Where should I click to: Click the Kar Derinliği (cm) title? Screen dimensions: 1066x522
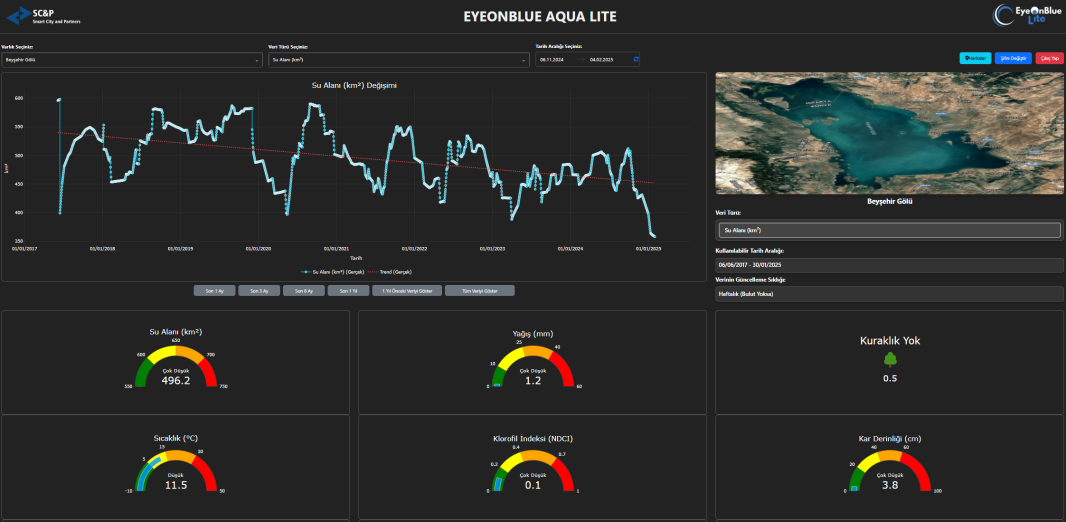click(890, 438)
